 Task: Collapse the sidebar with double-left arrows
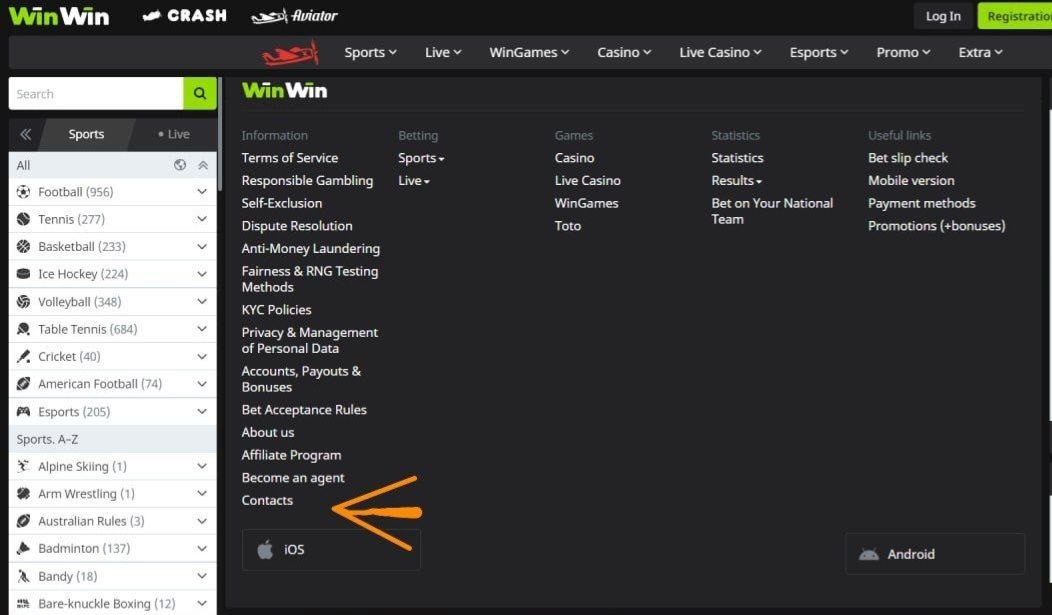[x=25, y=134]
